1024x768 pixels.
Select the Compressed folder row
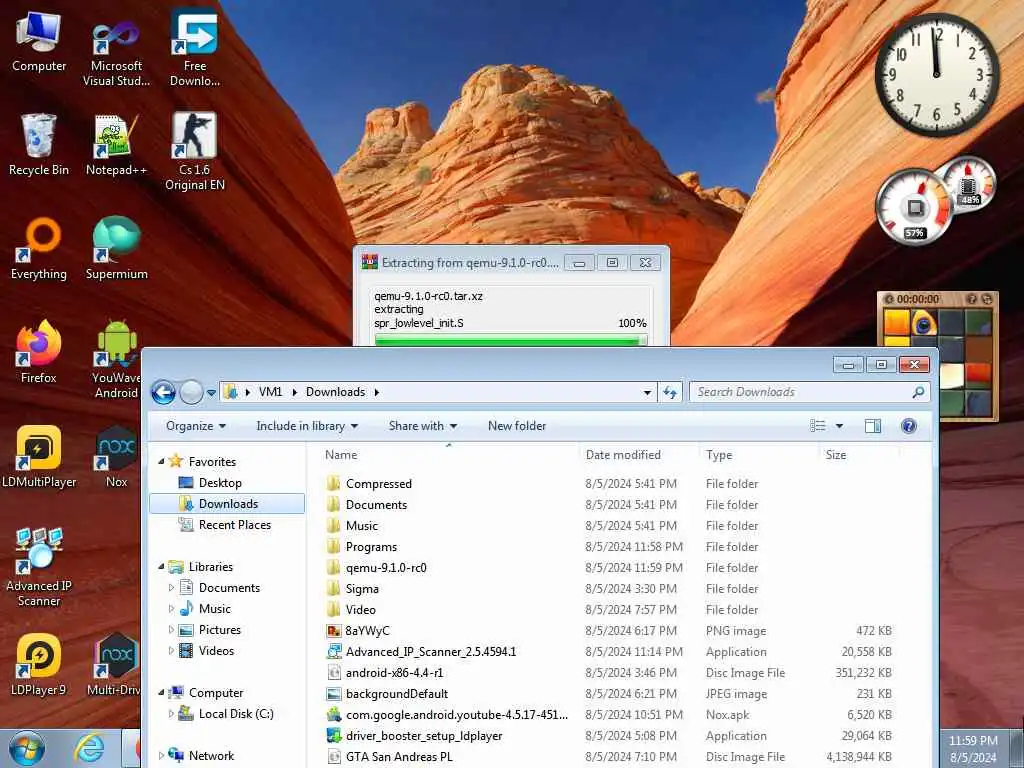tap(379, 484)
